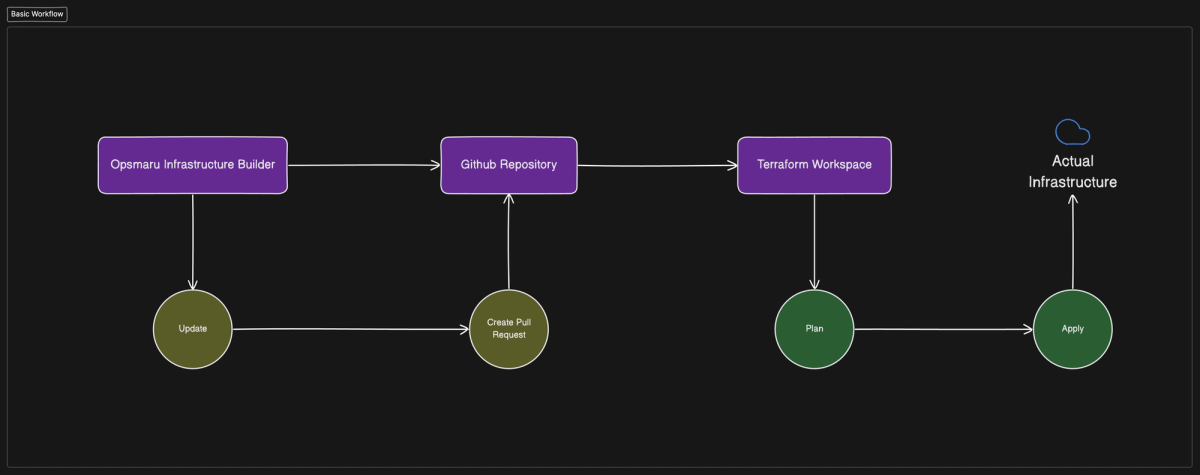Select the Opsmaru Infrastructure Builder node

(193, 165)
